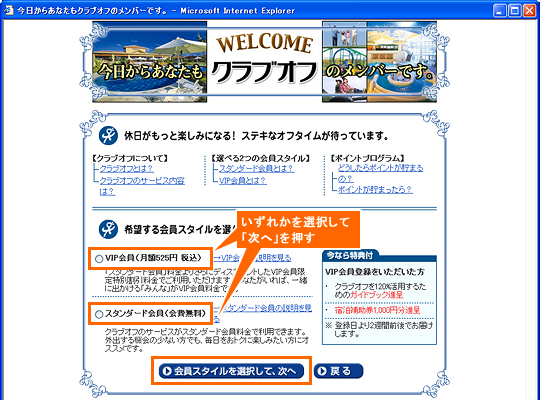Click the arrow icon on the 戻る button
The width and height of the screenshot is (540, 400).
pyautogui.click(x=322, y=371)
